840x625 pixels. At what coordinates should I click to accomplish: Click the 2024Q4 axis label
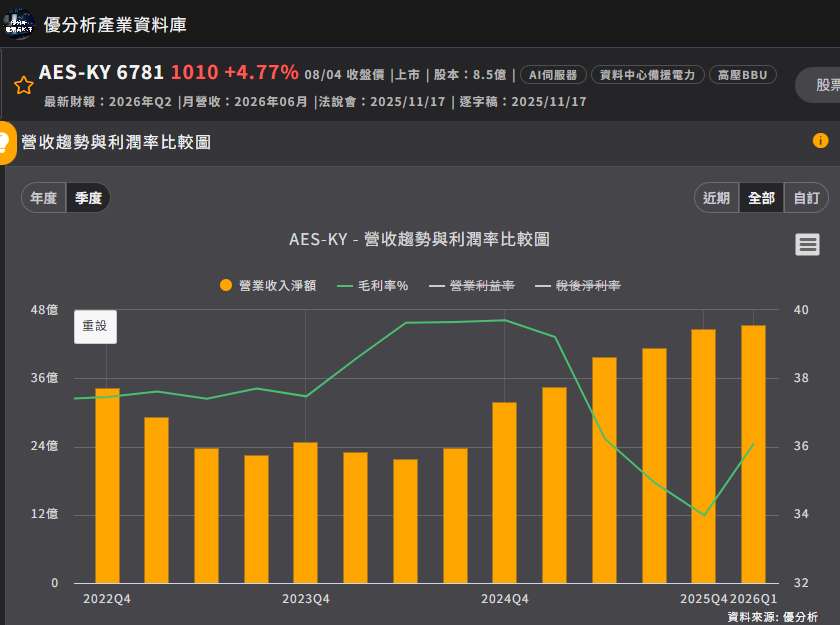click(505, 599)
